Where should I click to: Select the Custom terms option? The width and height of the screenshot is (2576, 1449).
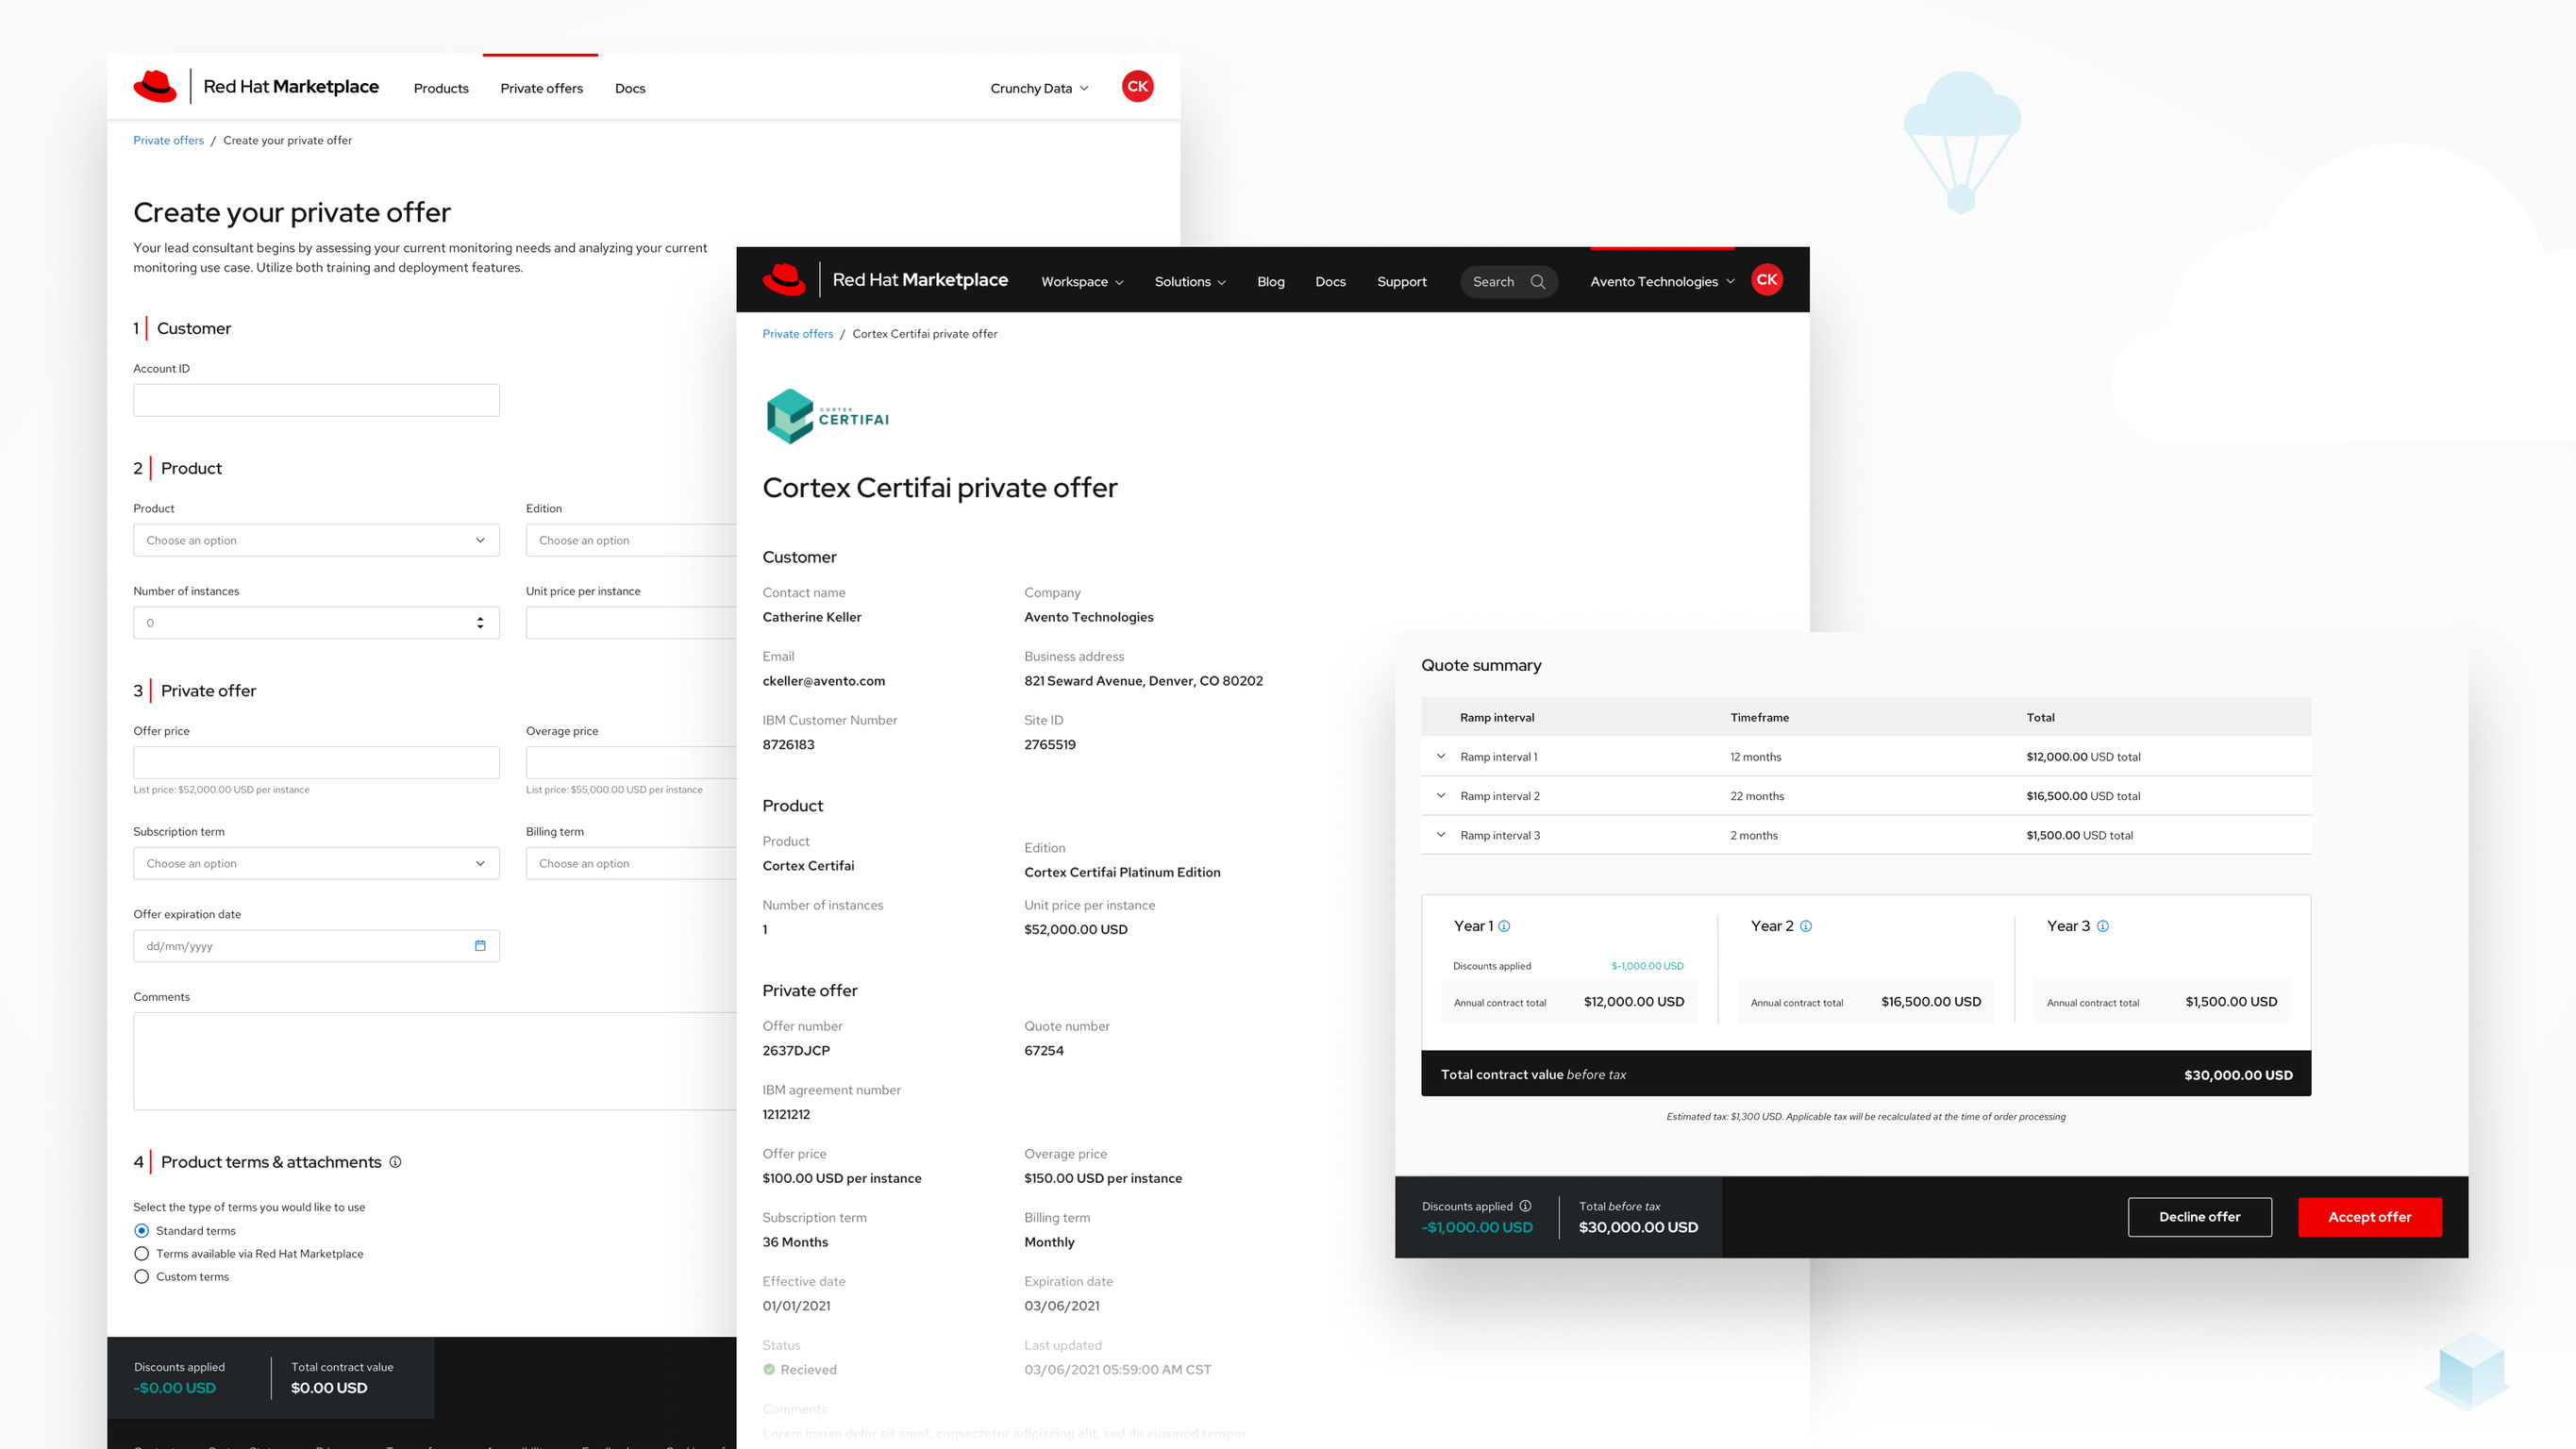(x=141, y=1276)
